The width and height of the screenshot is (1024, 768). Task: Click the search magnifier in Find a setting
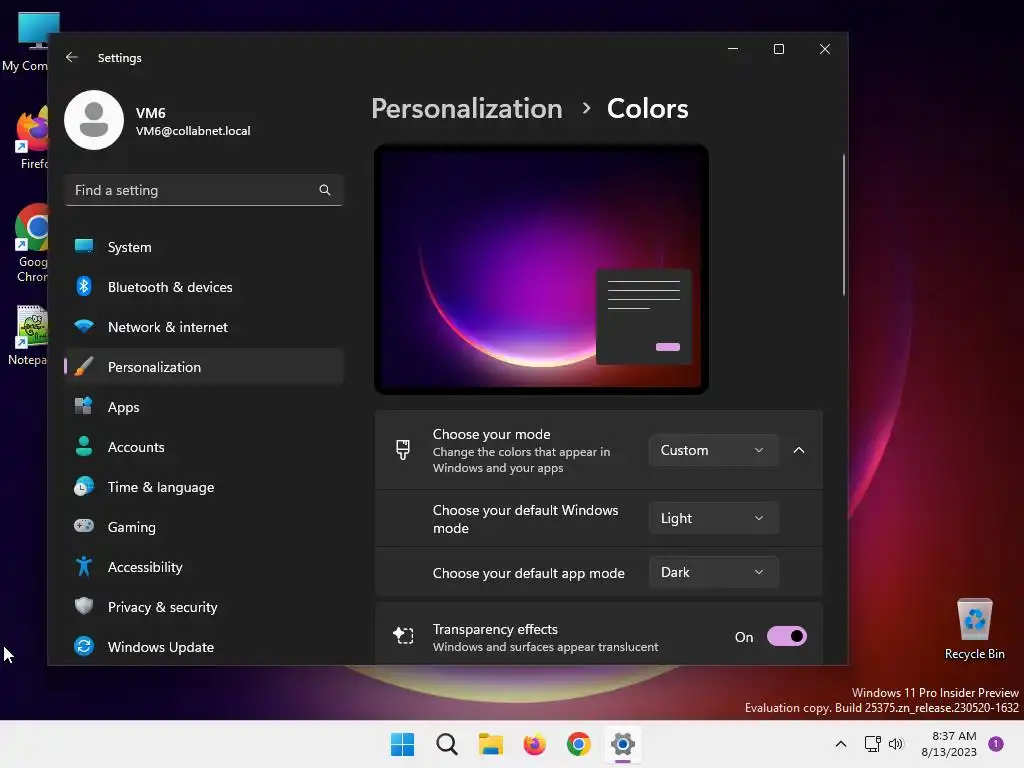325,190
